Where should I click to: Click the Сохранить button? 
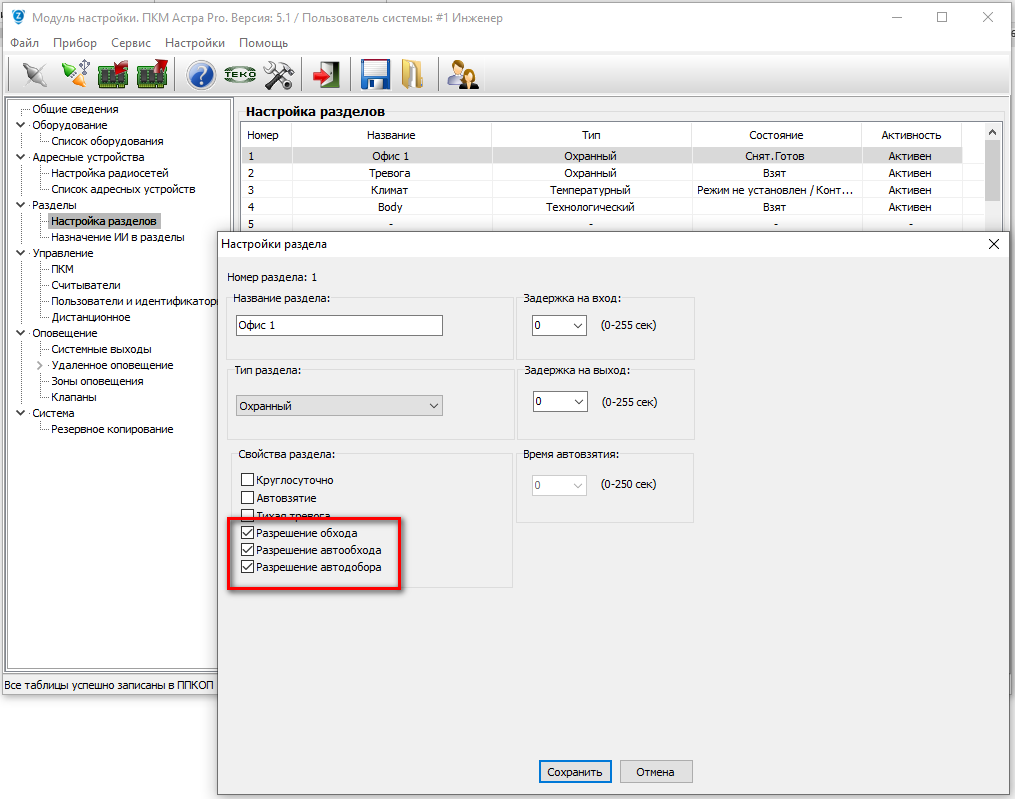(x=574, y=772)
